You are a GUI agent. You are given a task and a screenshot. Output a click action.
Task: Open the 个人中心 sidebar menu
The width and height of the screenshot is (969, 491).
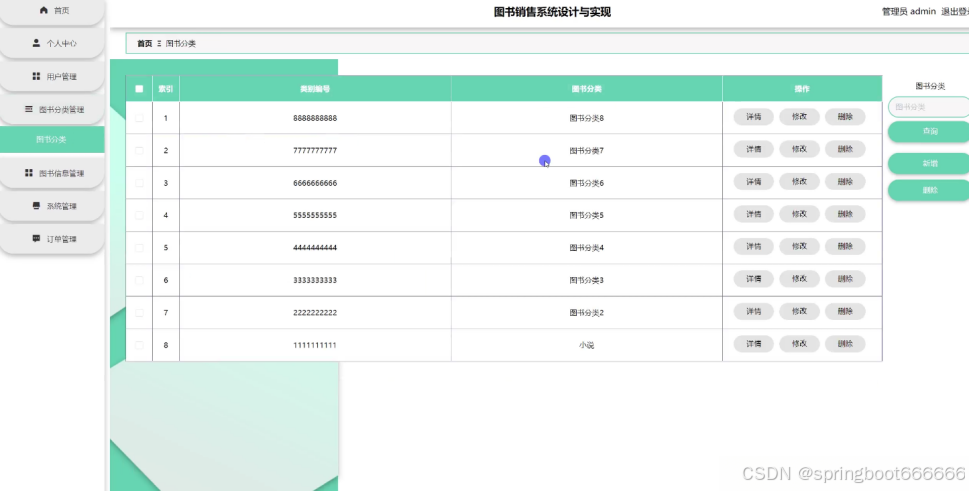[x=52, y=43]
